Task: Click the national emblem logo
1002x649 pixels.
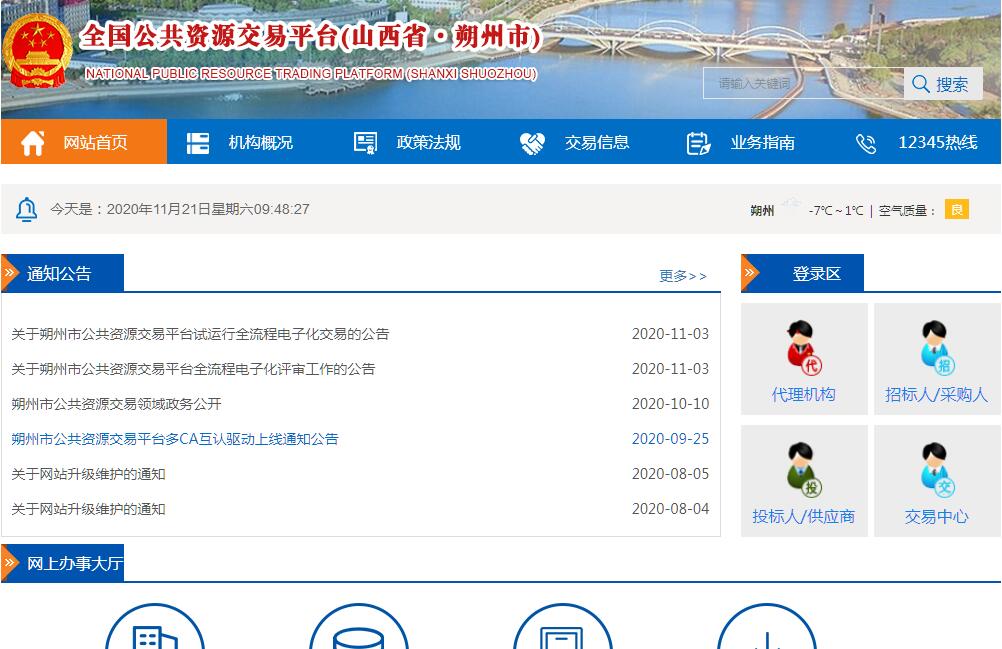Action: click(x=37, y=52)
